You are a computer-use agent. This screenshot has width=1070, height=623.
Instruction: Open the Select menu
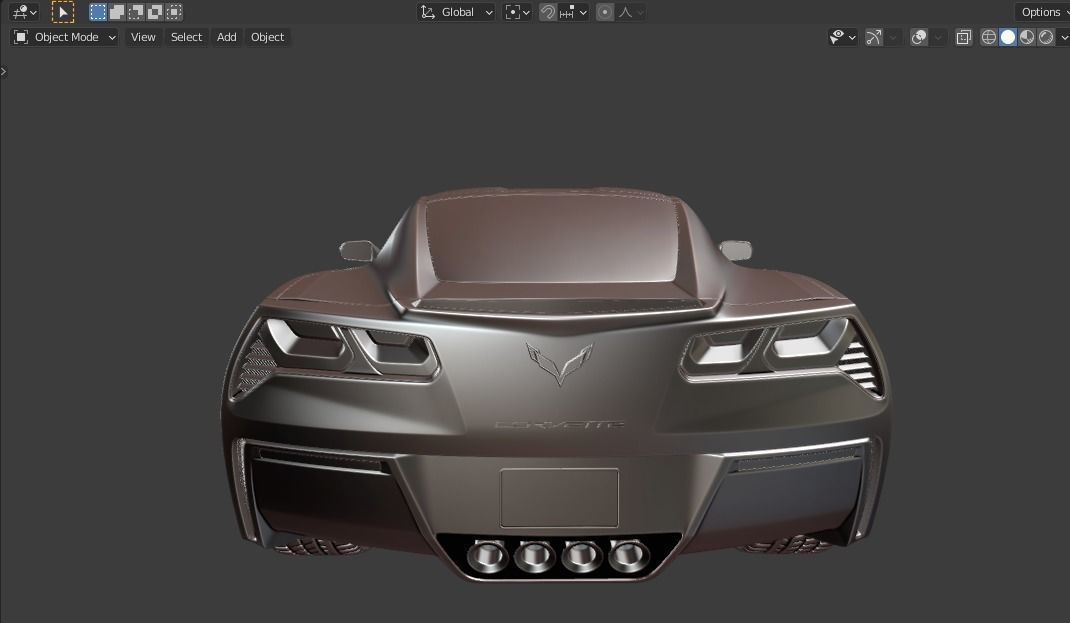(x=186, y=37)
